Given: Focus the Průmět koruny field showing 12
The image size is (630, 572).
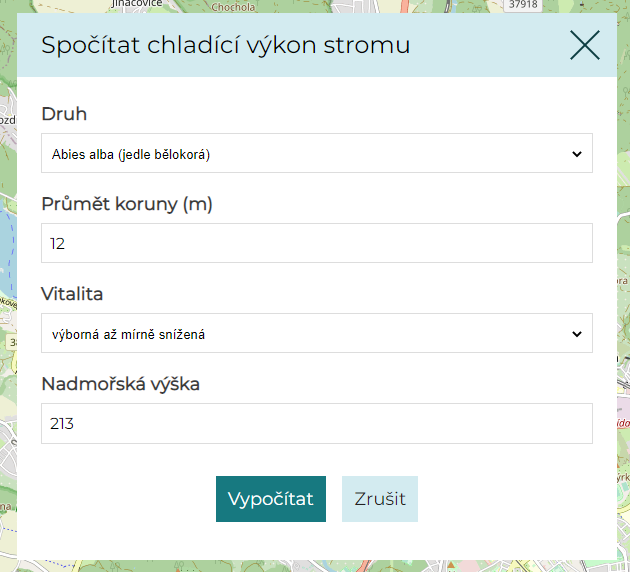Looking at the screenshot, I should 317,243.
